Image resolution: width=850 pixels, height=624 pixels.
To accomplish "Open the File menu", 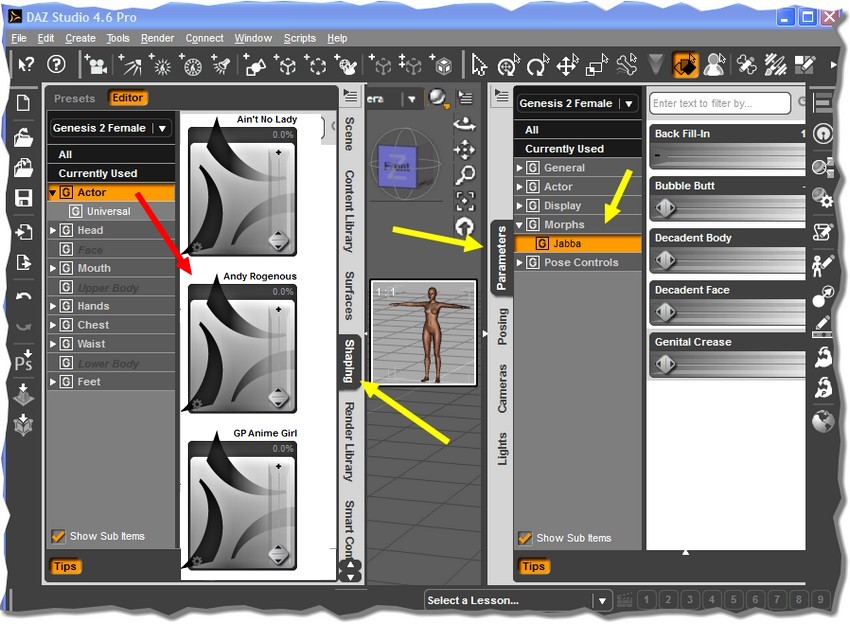I will (19, 38).
